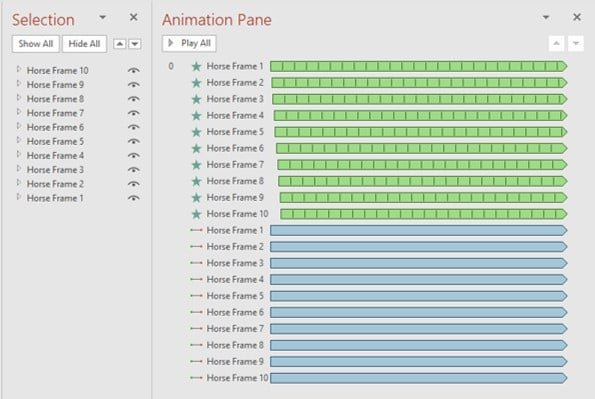This screenshot has width=595, height=399.
Task: Toggle eye icon for Horse Frame 4
Action: coord(134,156)
